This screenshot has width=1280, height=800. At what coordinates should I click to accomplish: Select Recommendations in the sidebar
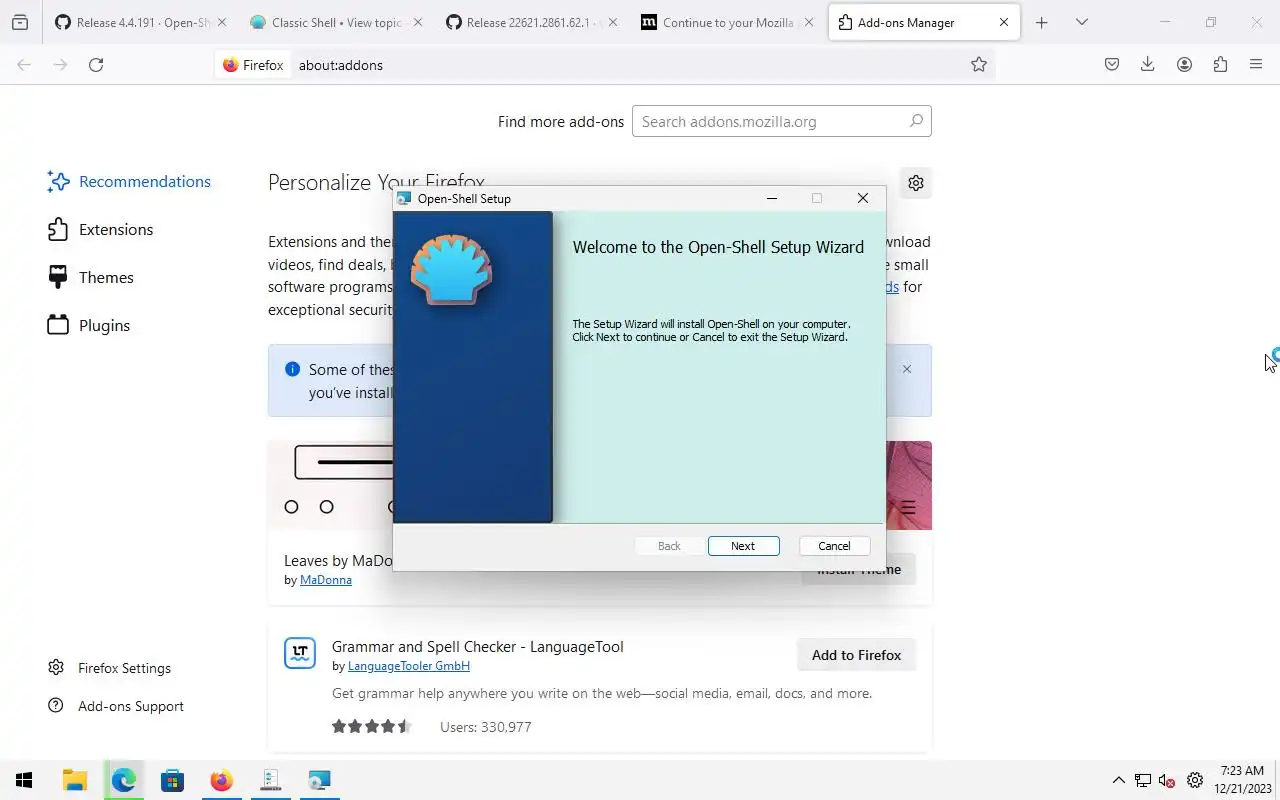[129, 181]
